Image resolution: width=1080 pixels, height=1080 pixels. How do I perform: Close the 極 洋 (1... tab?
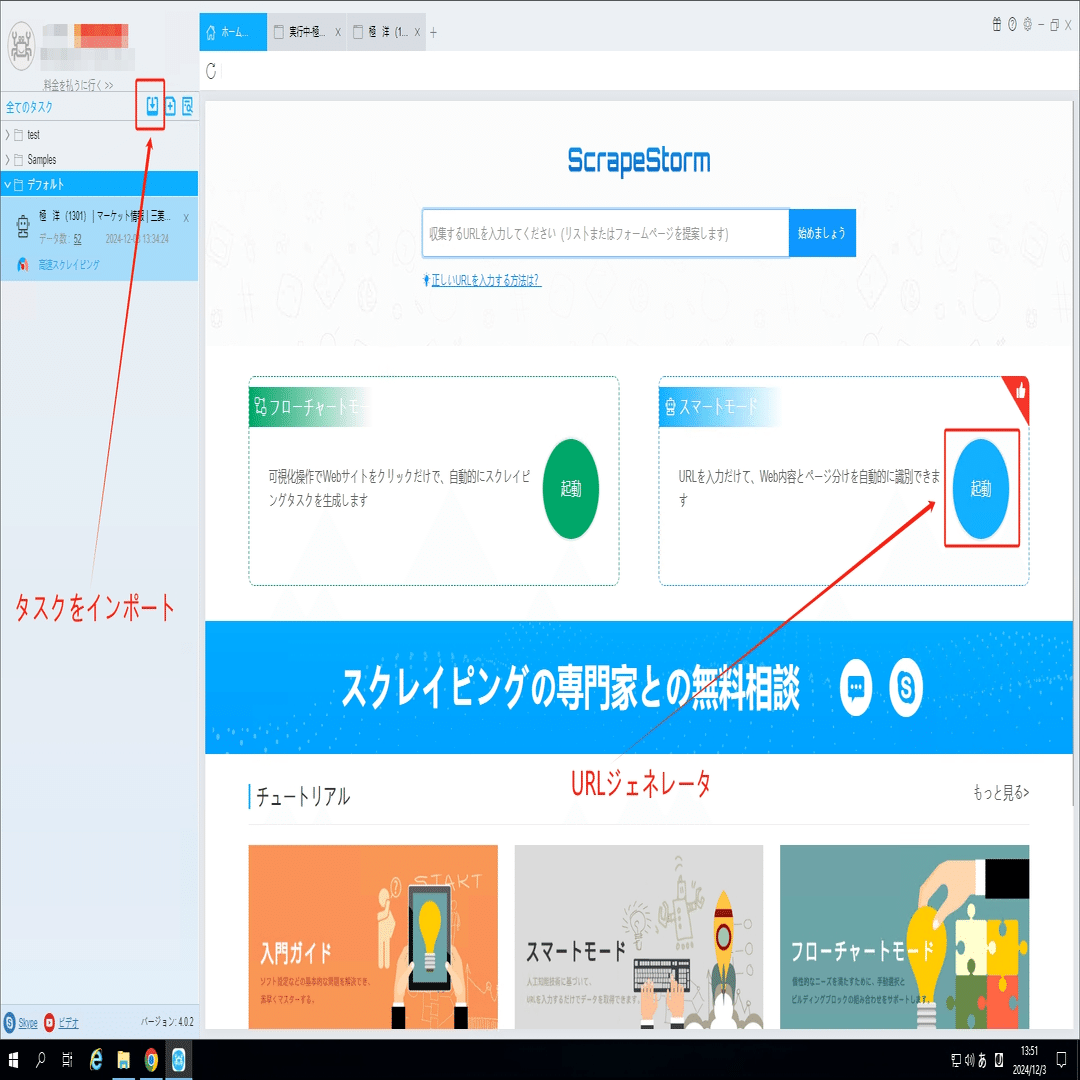tap(417, 32)
